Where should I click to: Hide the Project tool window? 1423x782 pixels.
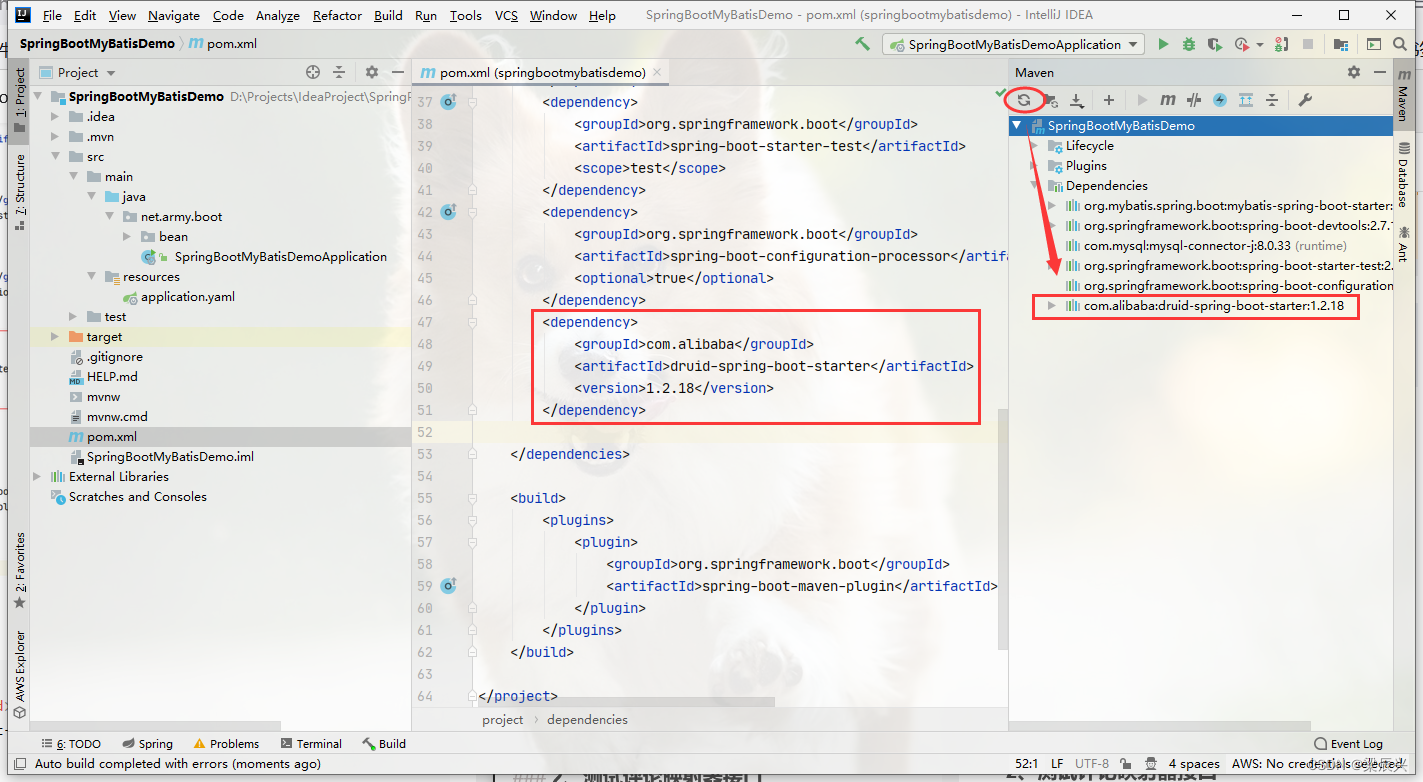[398, 72]
